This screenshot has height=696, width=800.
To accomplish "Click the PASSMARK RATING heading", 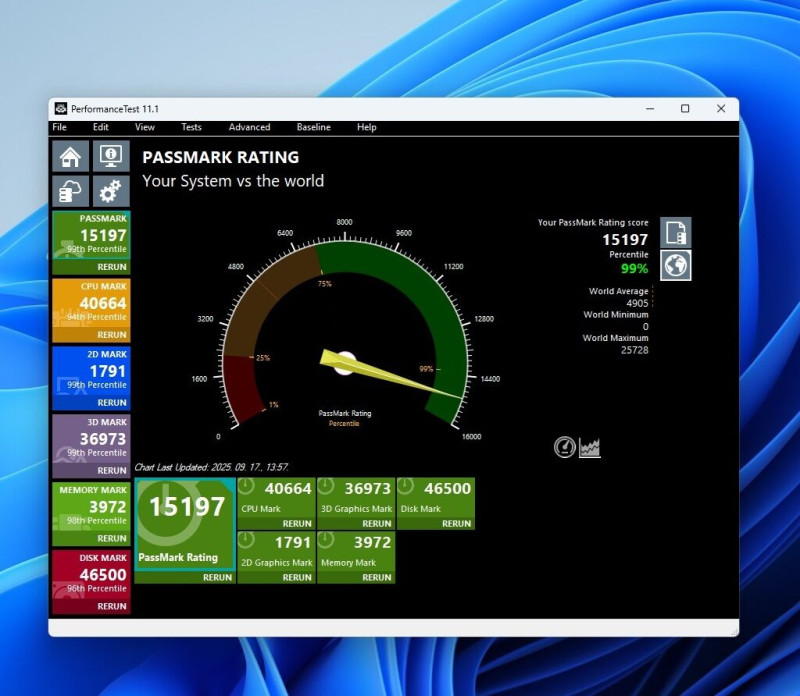I will click(220, 157).
